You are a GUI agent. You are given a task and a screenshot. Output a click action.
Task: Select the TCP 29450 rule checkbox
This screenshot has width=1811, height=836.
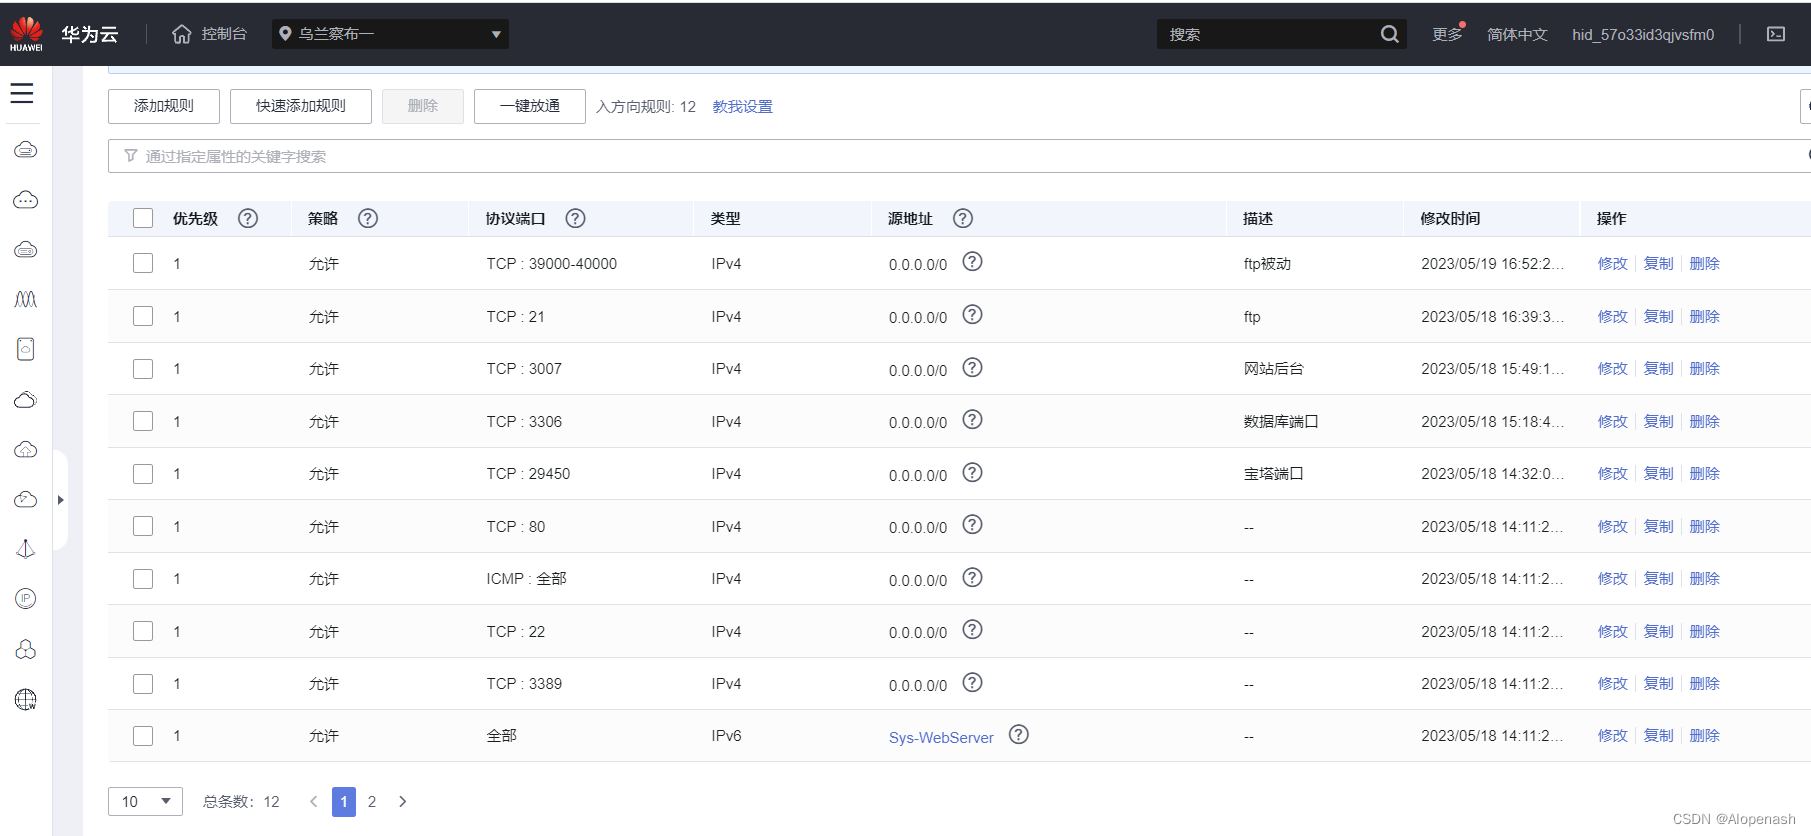click(x=143, y=474)
